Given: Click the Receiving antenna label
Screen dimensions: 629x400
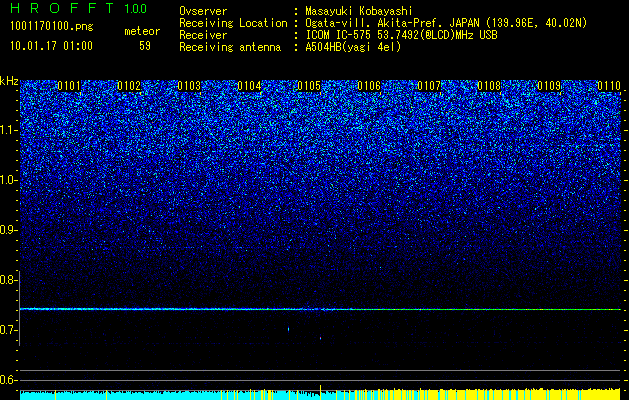Looking at the screenshot, I should [x=230, y=47].
